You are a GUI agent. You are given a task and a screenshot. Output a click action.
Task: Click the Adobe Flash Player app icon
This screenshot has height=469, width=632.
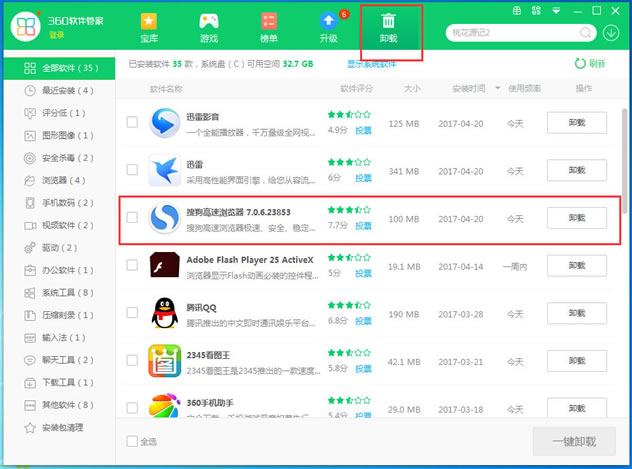(x=164, y=265)
